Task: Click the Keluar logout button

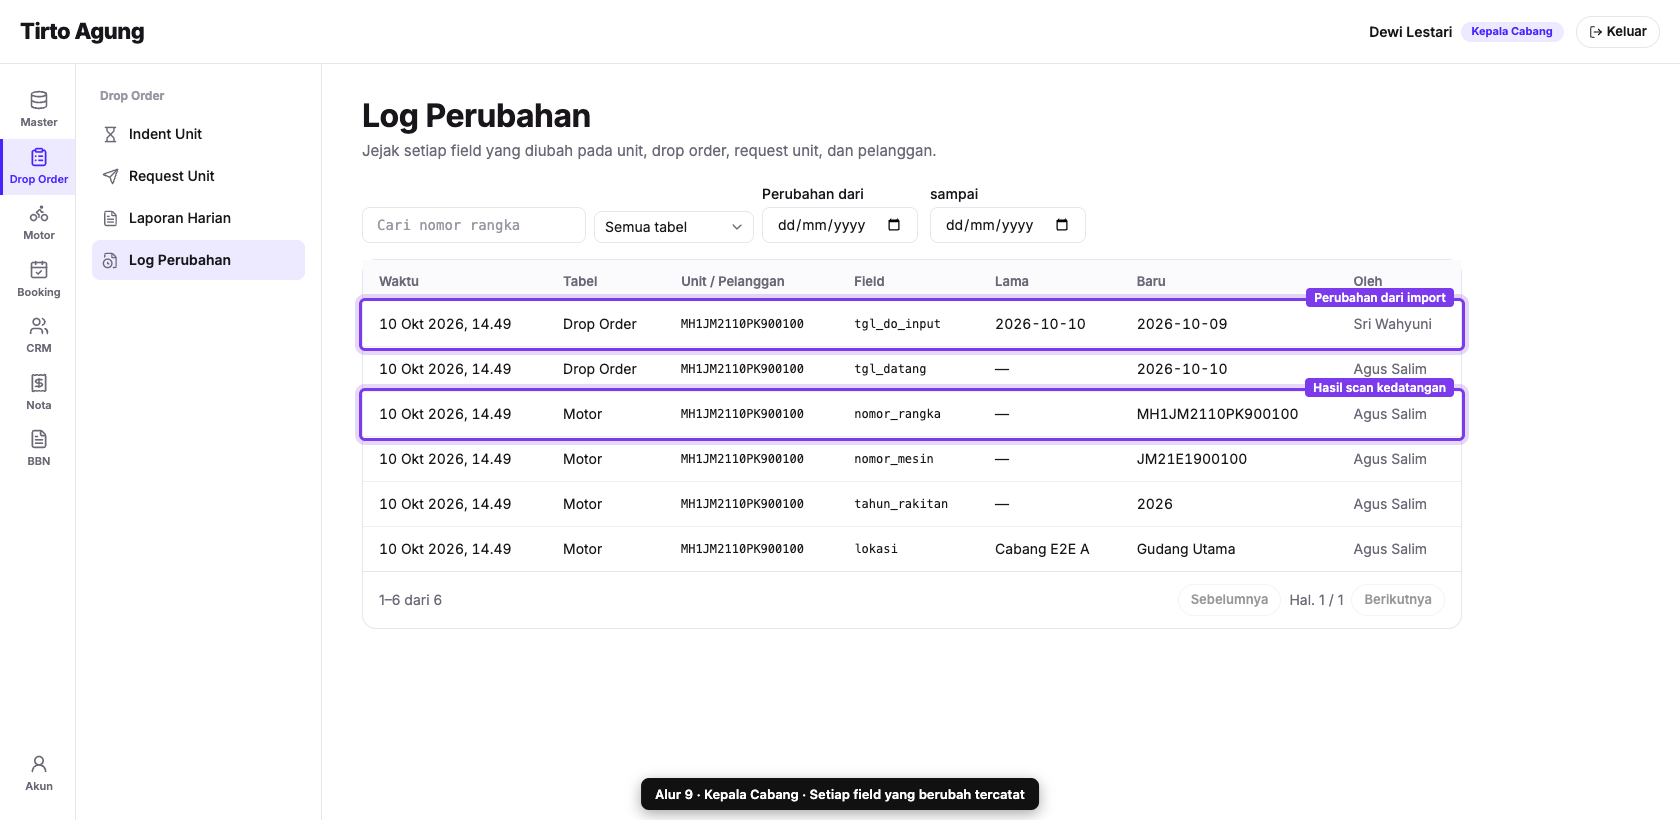Action: click(x=1617, y=32)
